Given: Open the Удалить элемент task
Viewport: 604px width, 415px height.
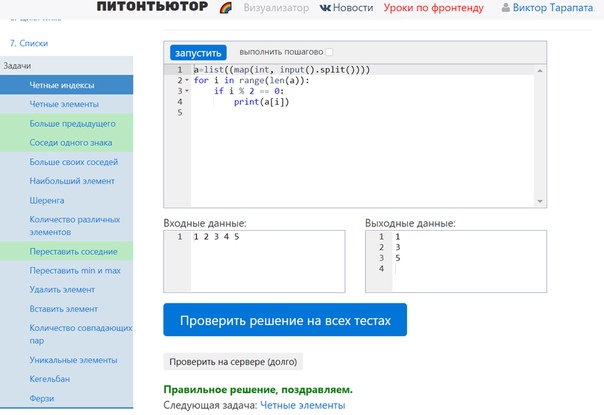Looking at the screenshot, I should pos(66,289).
